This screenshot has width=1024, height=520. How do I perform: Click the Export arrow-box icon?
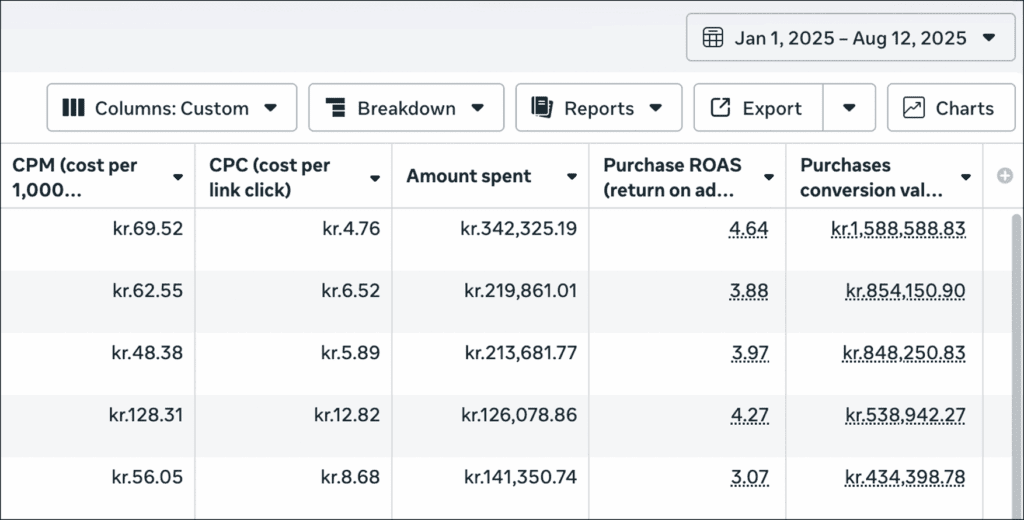tap(720, 108)
